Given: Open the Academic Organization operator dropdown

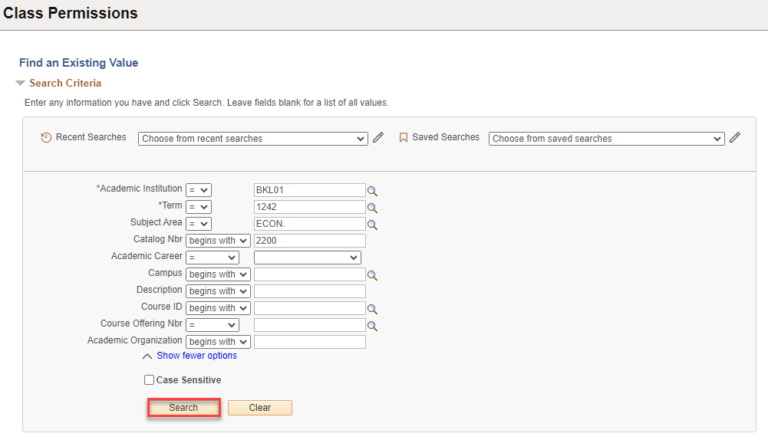Looking at the screenshot, I should point(217,342).
